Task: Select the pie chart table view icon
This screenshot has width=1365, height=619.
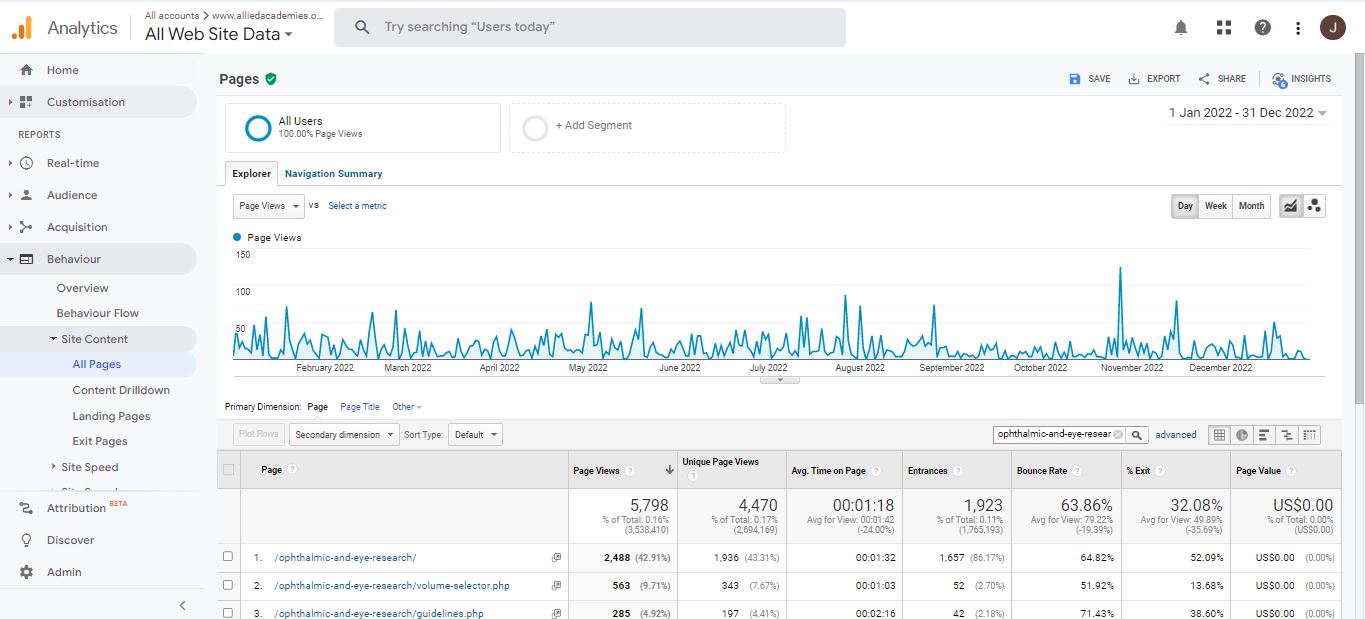Action: (x=1241, y=435)
